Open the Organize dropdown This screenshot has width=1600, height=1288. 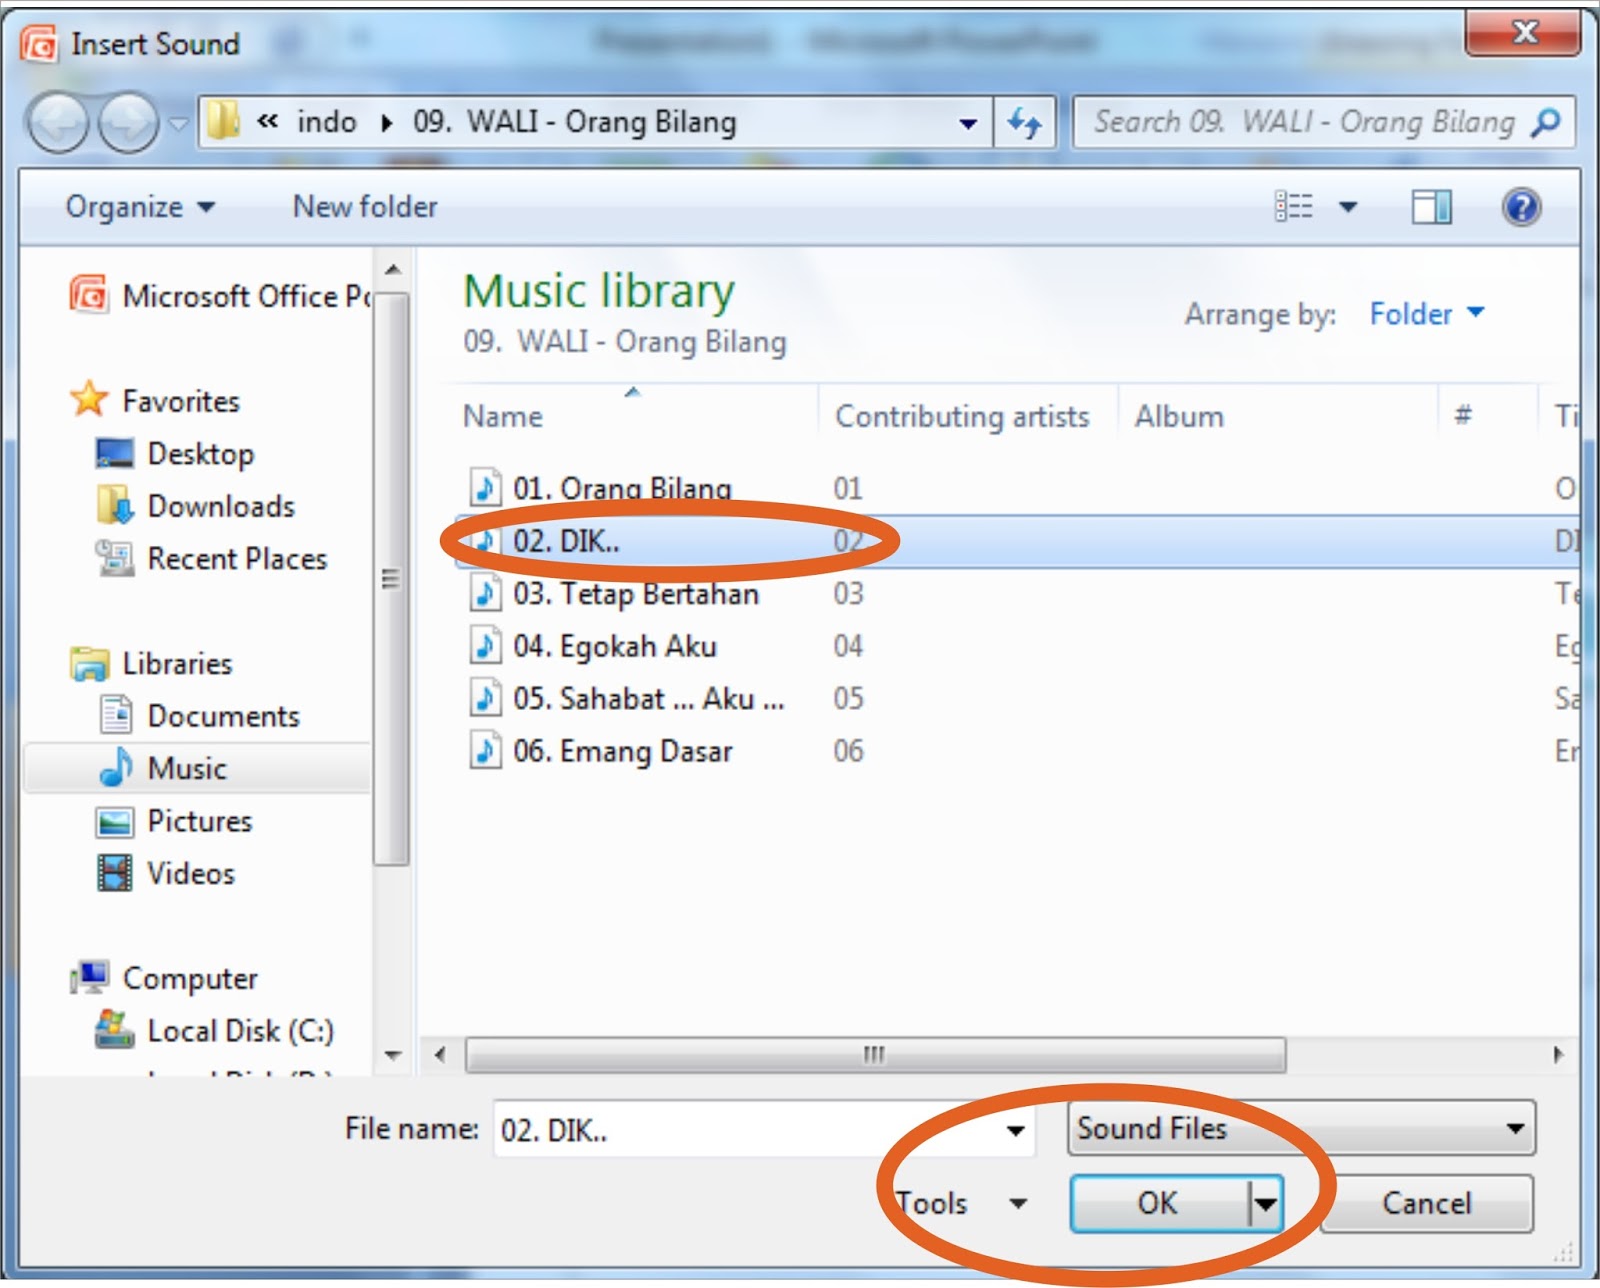tap(140, 206)
